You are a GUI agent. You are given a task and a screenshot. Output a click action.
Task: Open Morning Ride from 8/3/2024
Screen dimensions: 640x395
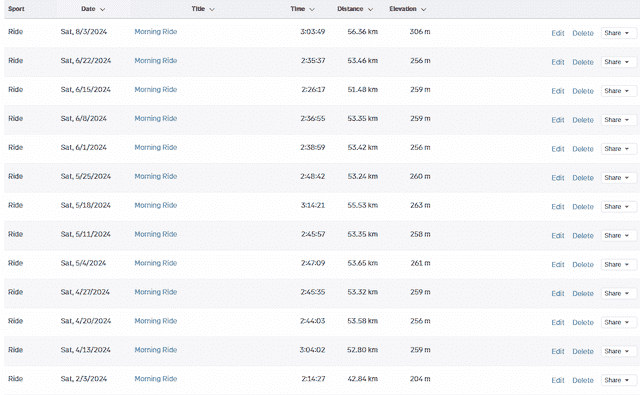click(156, 31)
